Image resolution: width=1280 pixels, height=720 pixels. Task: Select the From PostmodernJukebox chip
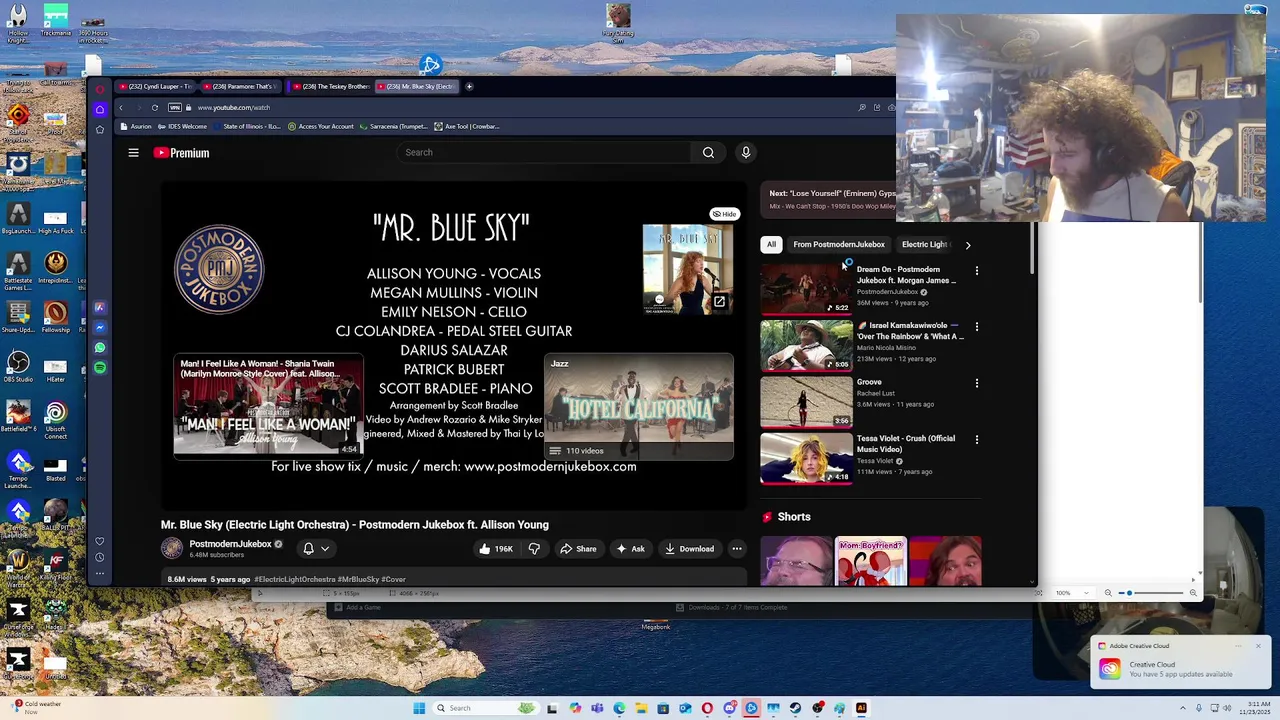(x=838, y=244)
